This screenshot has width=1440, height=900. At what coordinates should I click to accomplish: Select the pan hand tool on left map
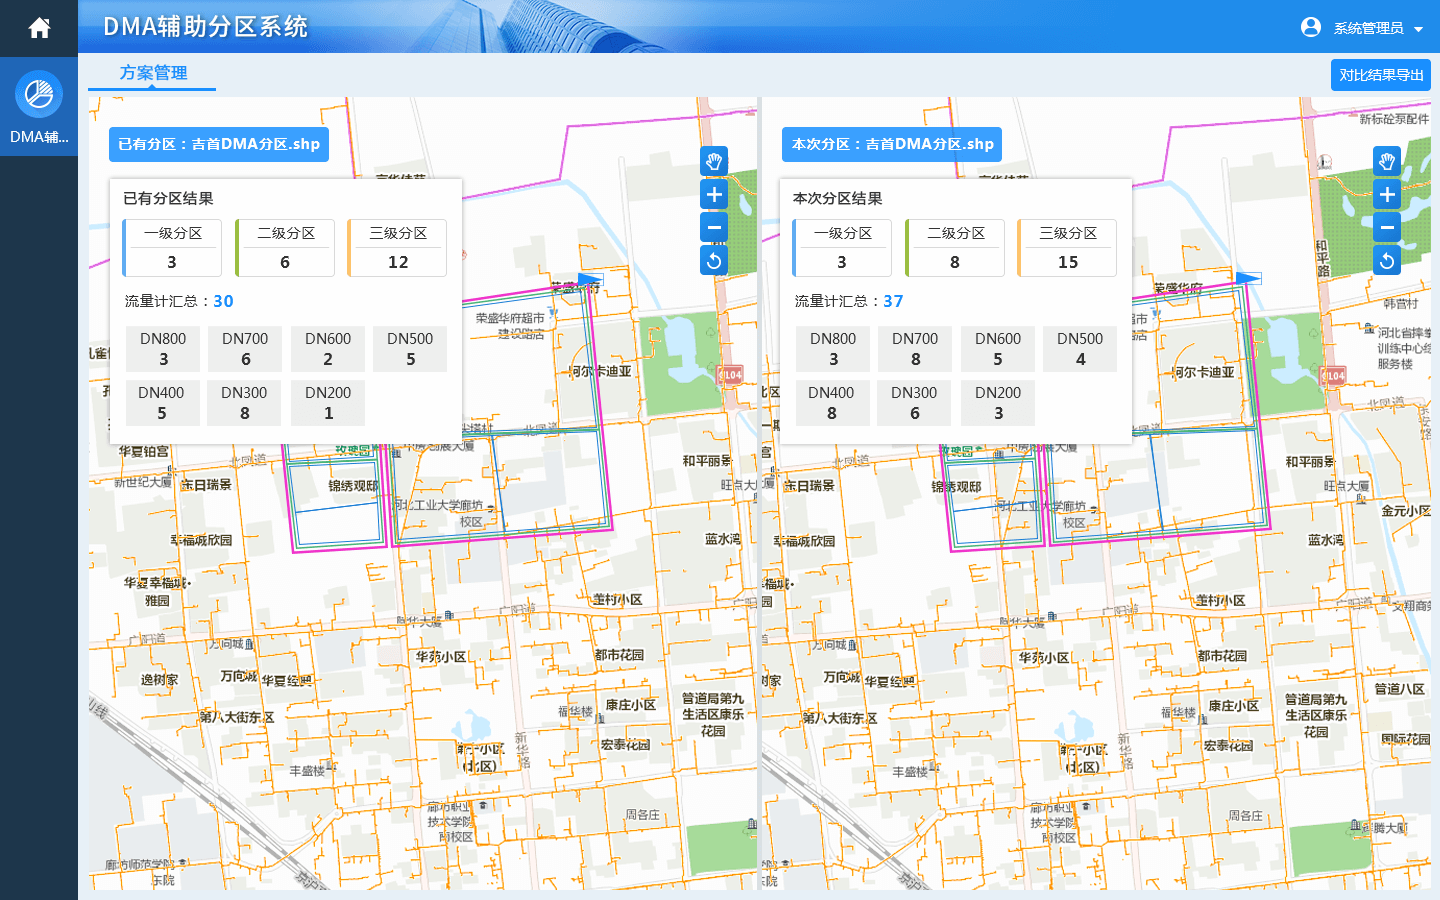(714, 161)
